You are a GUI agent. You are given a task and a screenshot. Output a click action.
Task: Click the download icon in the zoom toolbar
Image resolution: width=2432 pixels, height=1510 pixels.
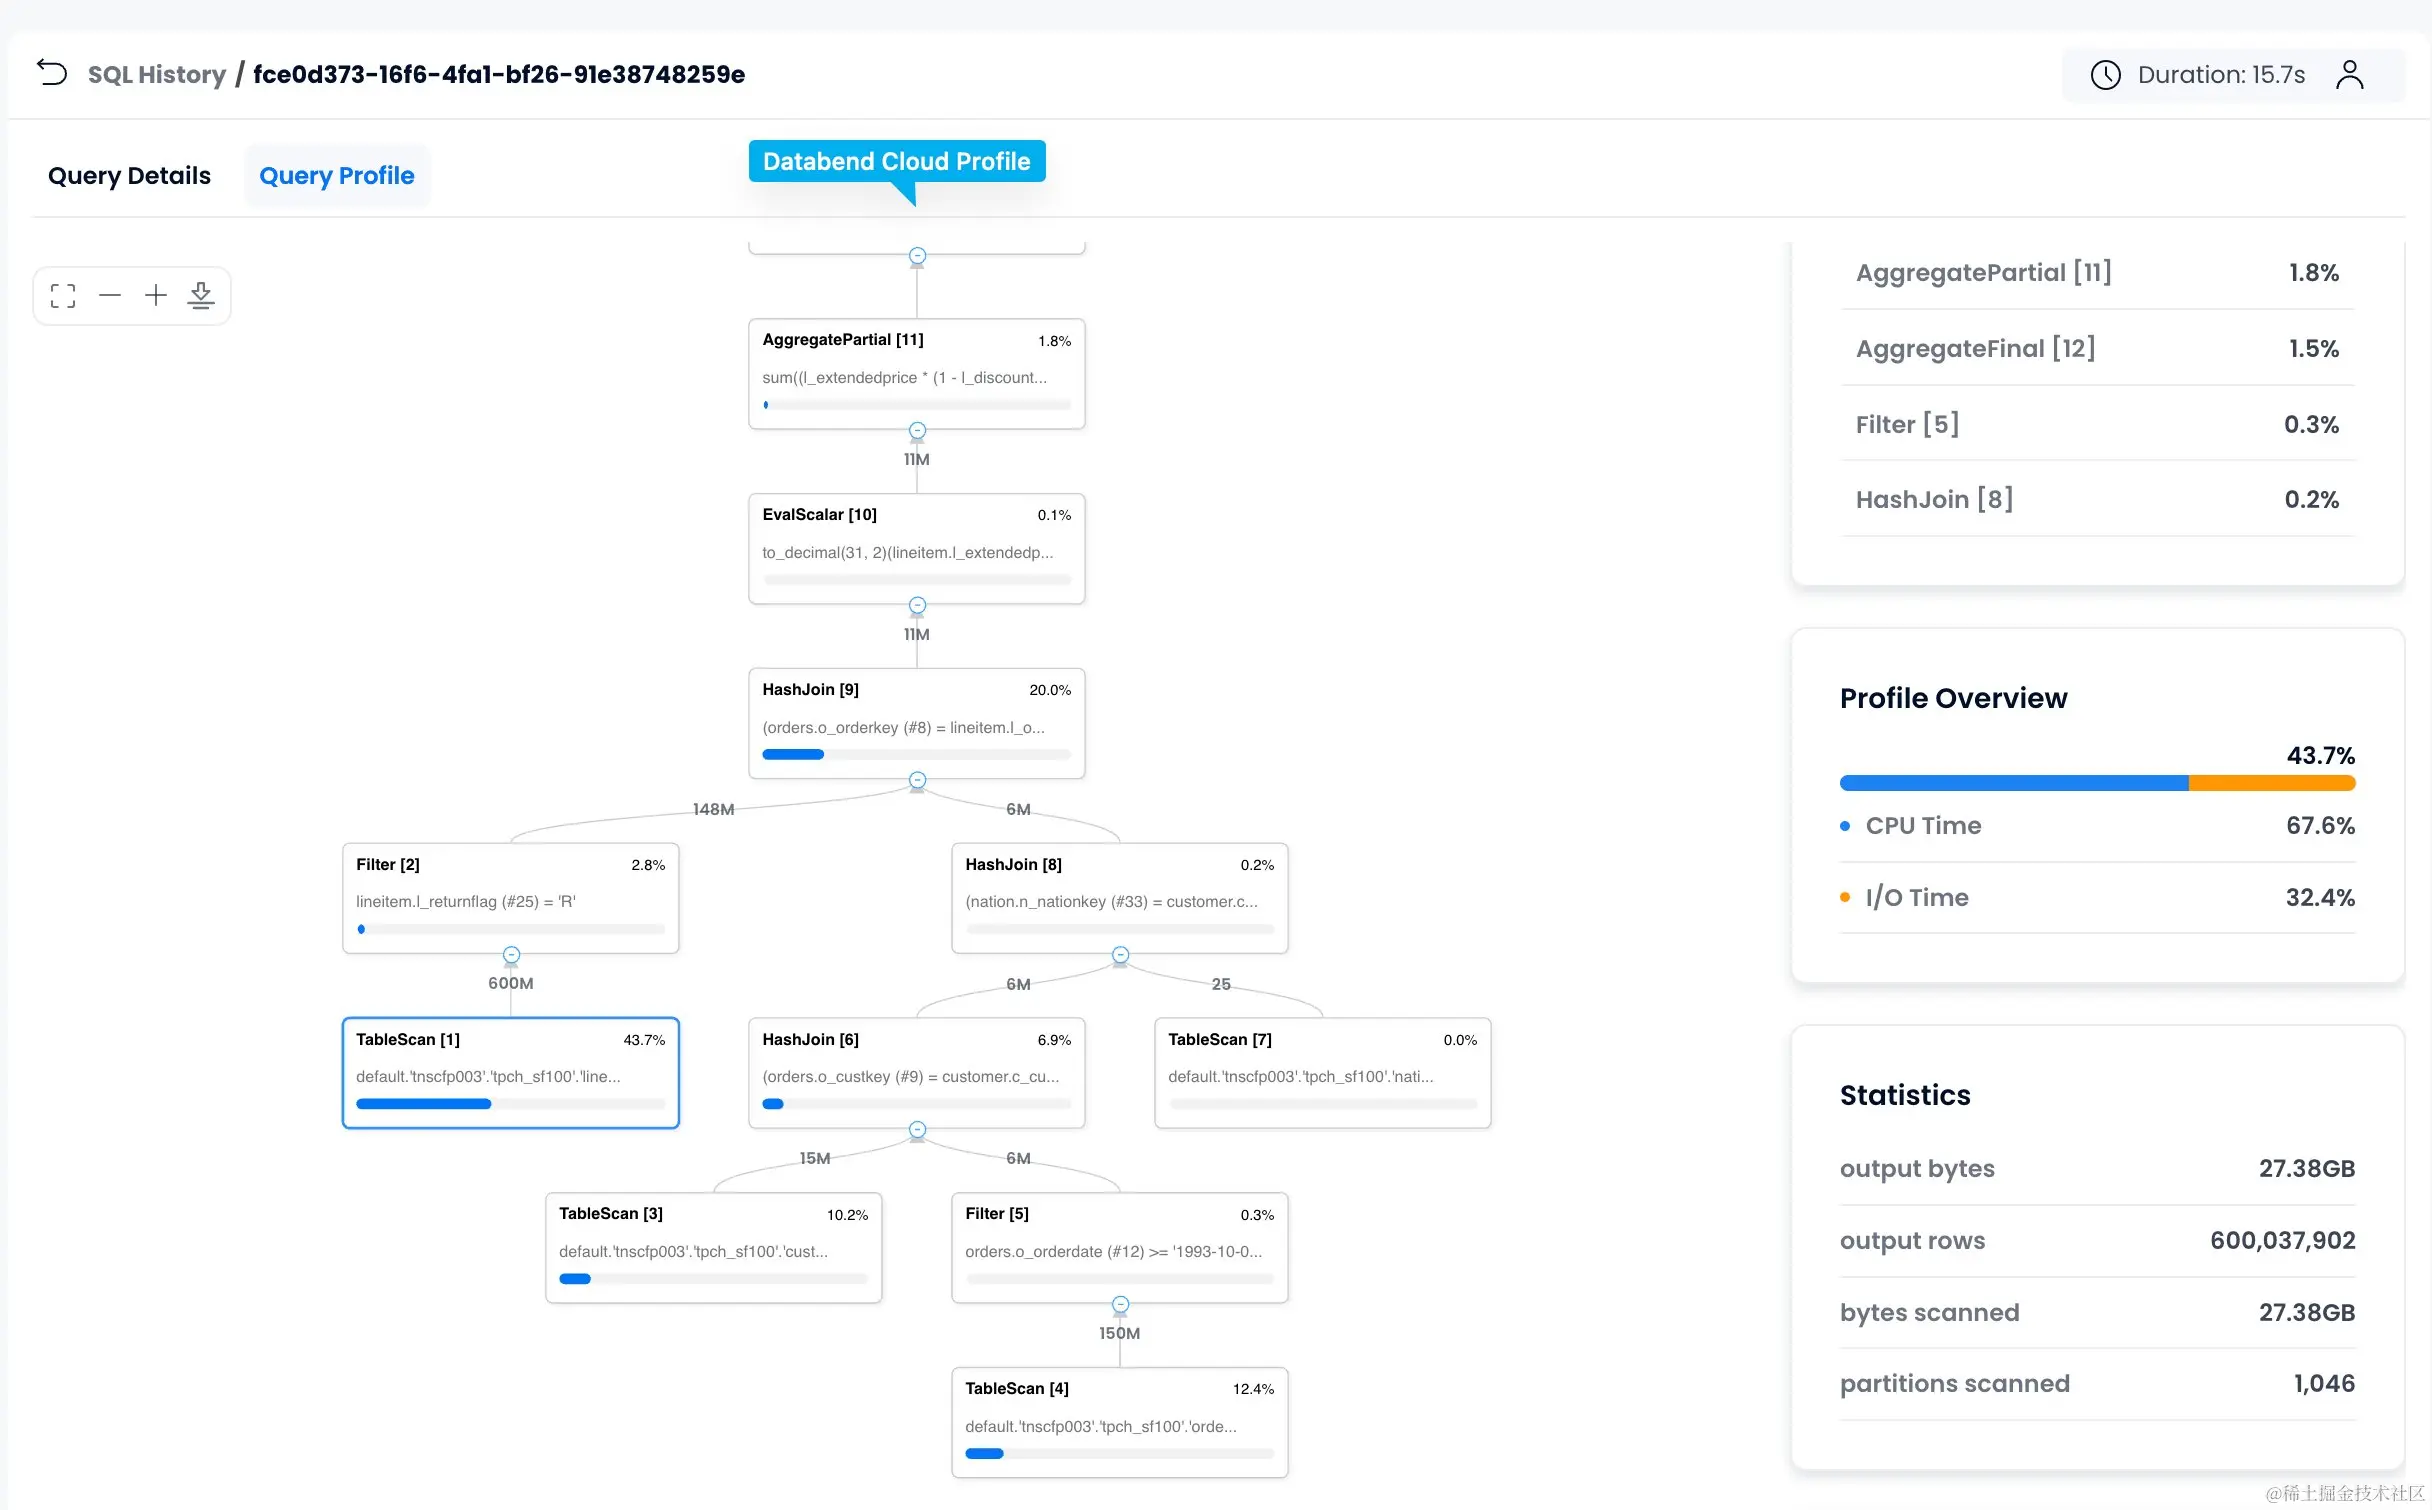pyautogui.click(x=201, y=296)
